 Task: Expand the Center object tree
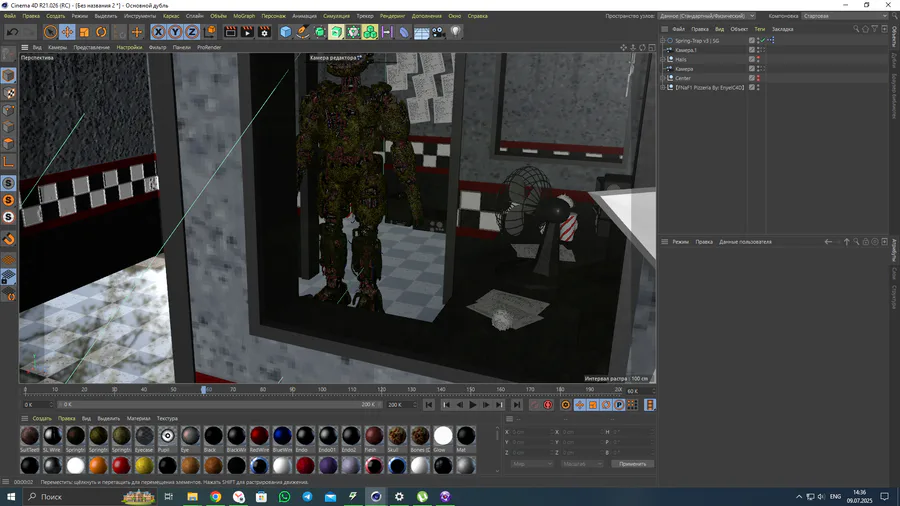(663, 78)
